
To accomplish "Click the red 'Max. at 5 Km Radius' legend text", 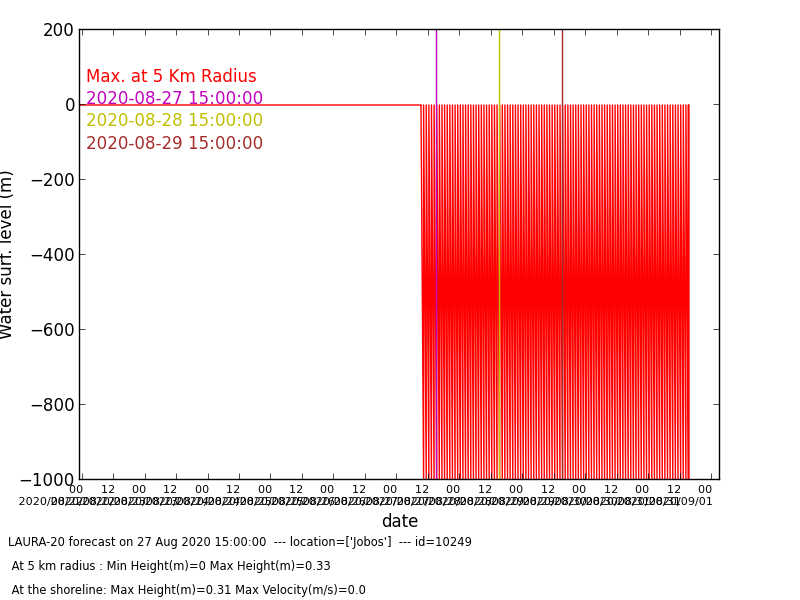I will coord(171,77).
